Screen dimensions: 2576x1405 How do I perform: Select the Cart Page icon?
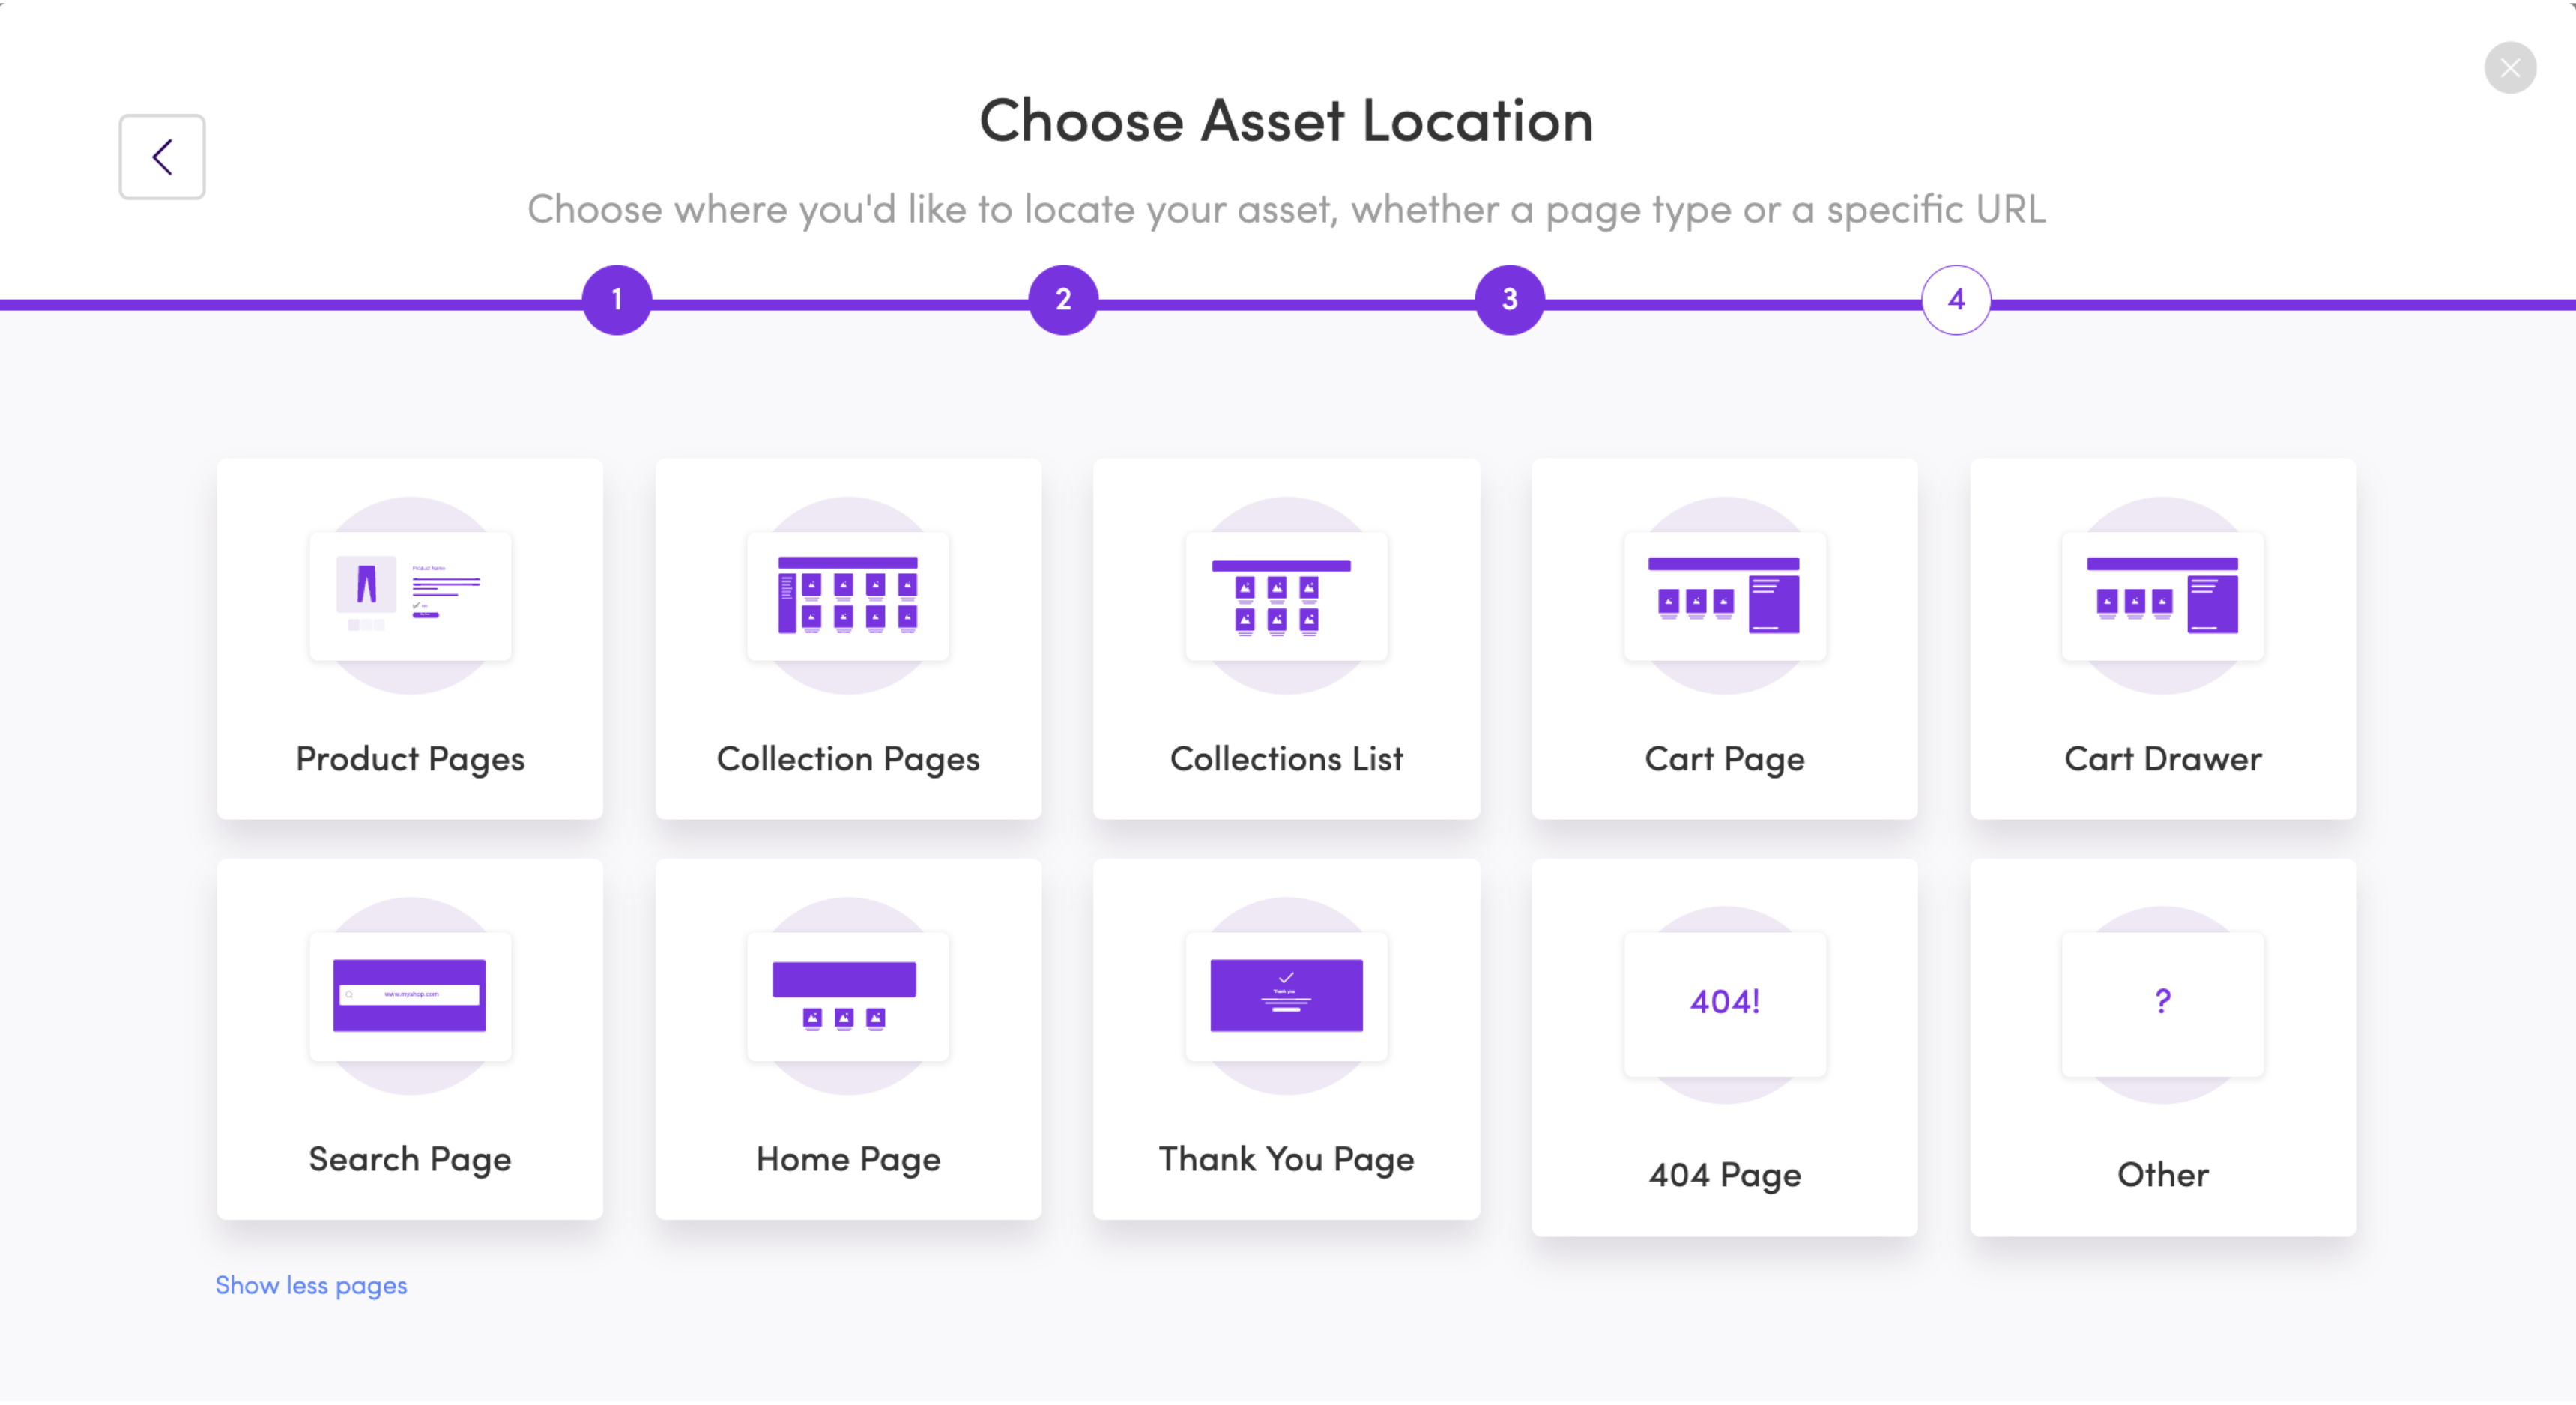pos(1724,596)
